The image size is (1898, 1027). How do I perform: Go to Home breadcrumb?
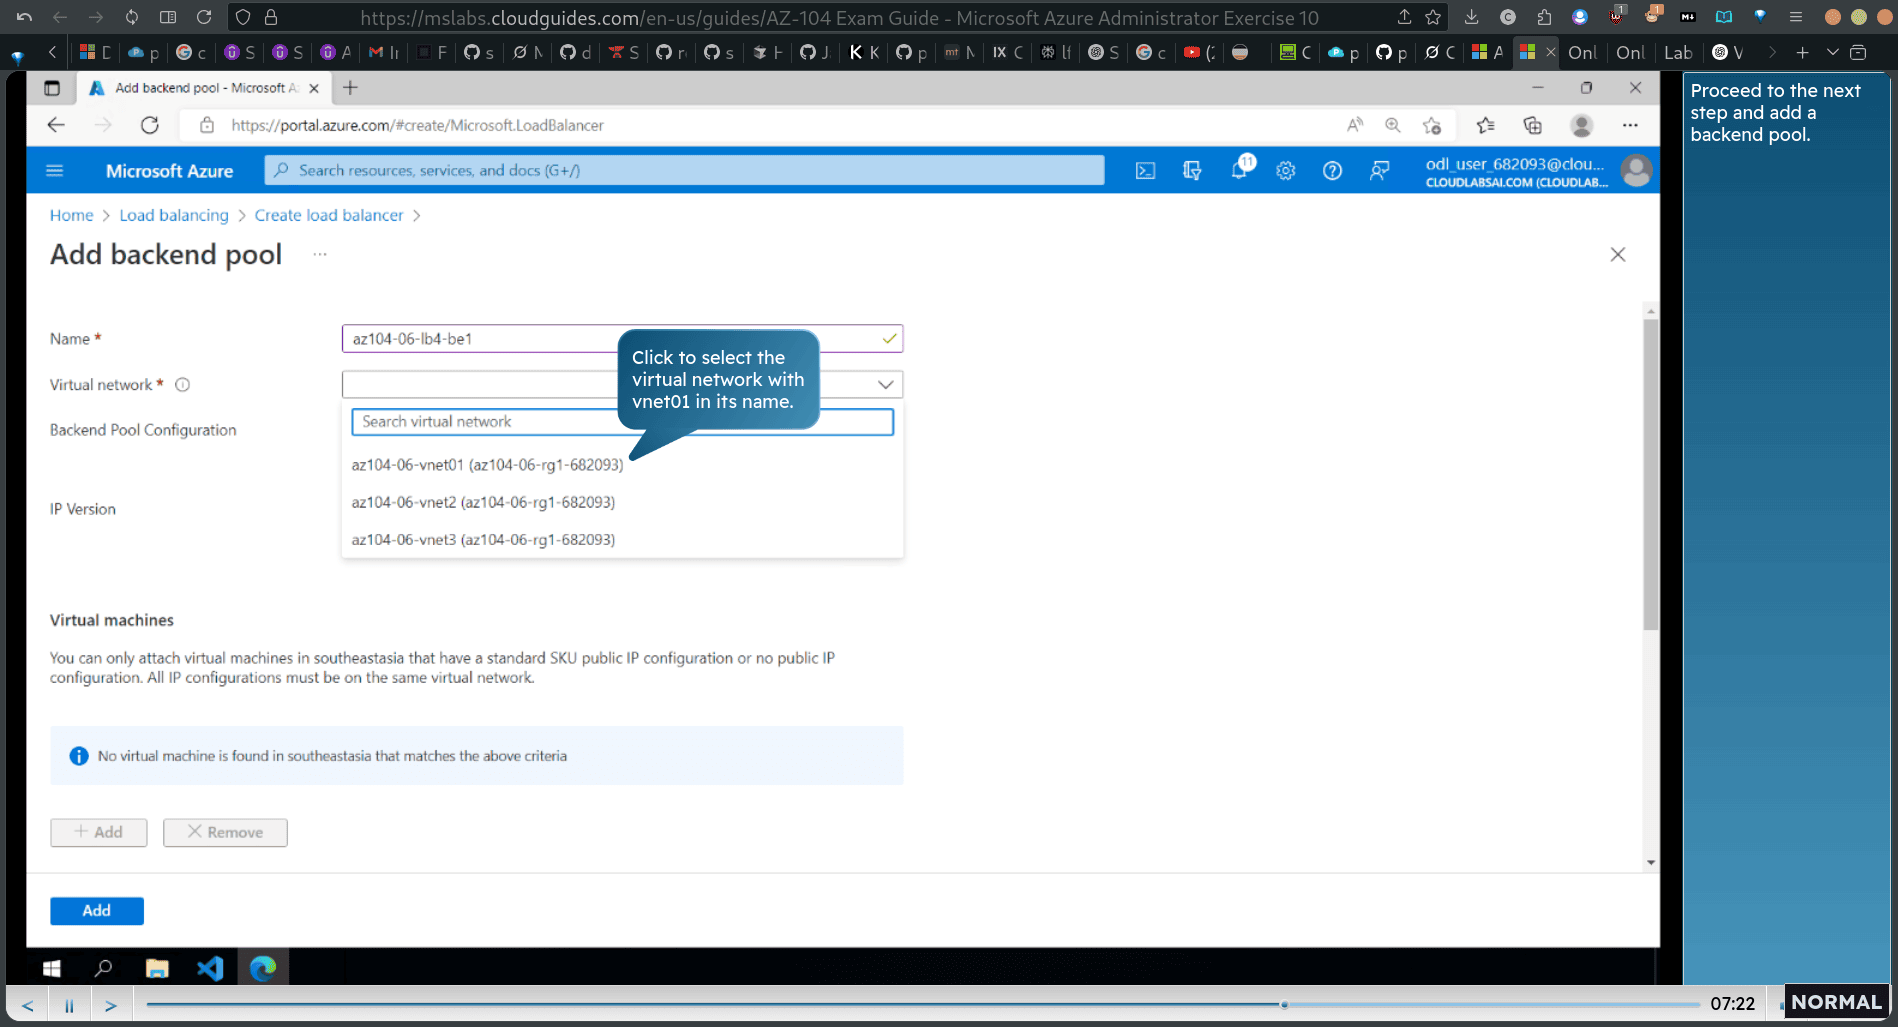pos(71,215)
